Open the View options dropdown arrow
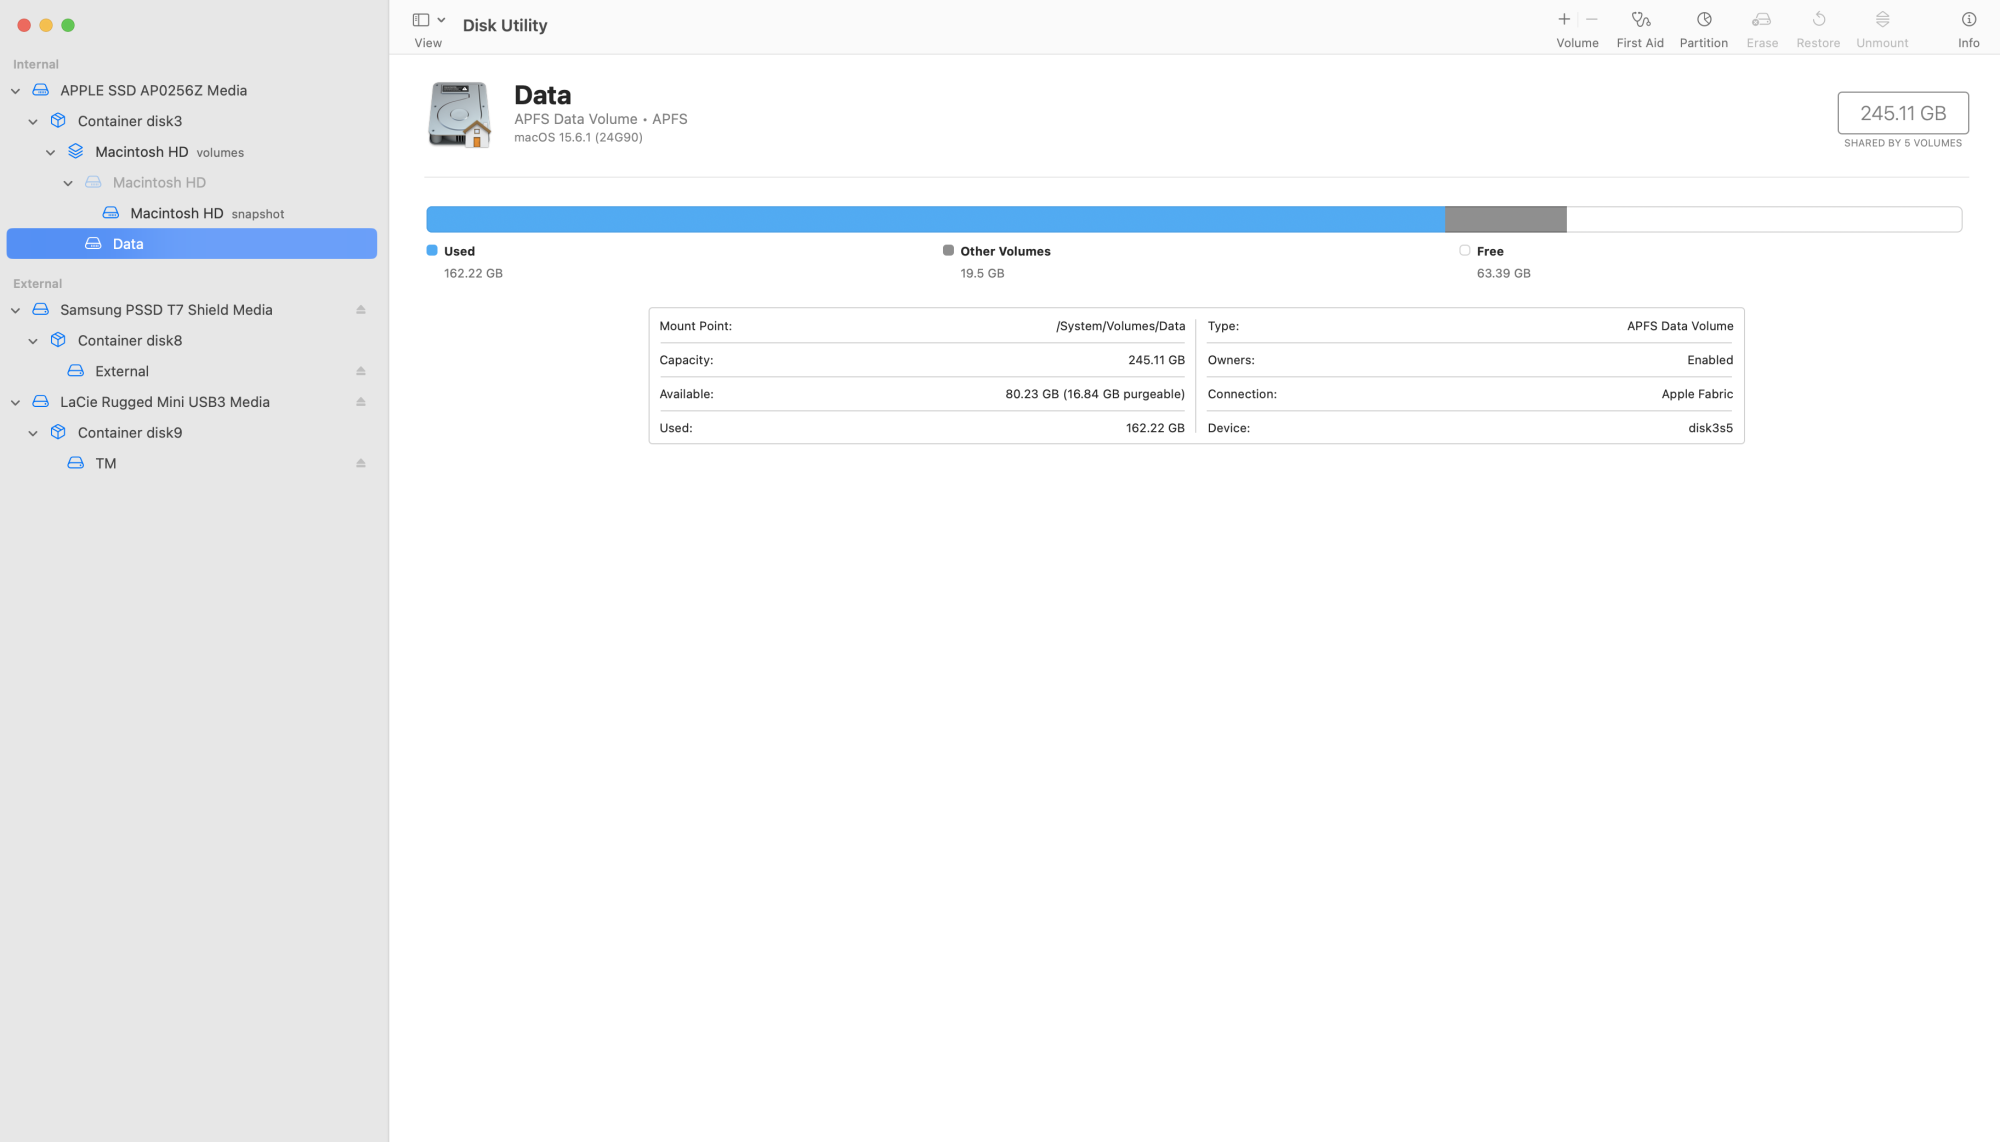 441,20
